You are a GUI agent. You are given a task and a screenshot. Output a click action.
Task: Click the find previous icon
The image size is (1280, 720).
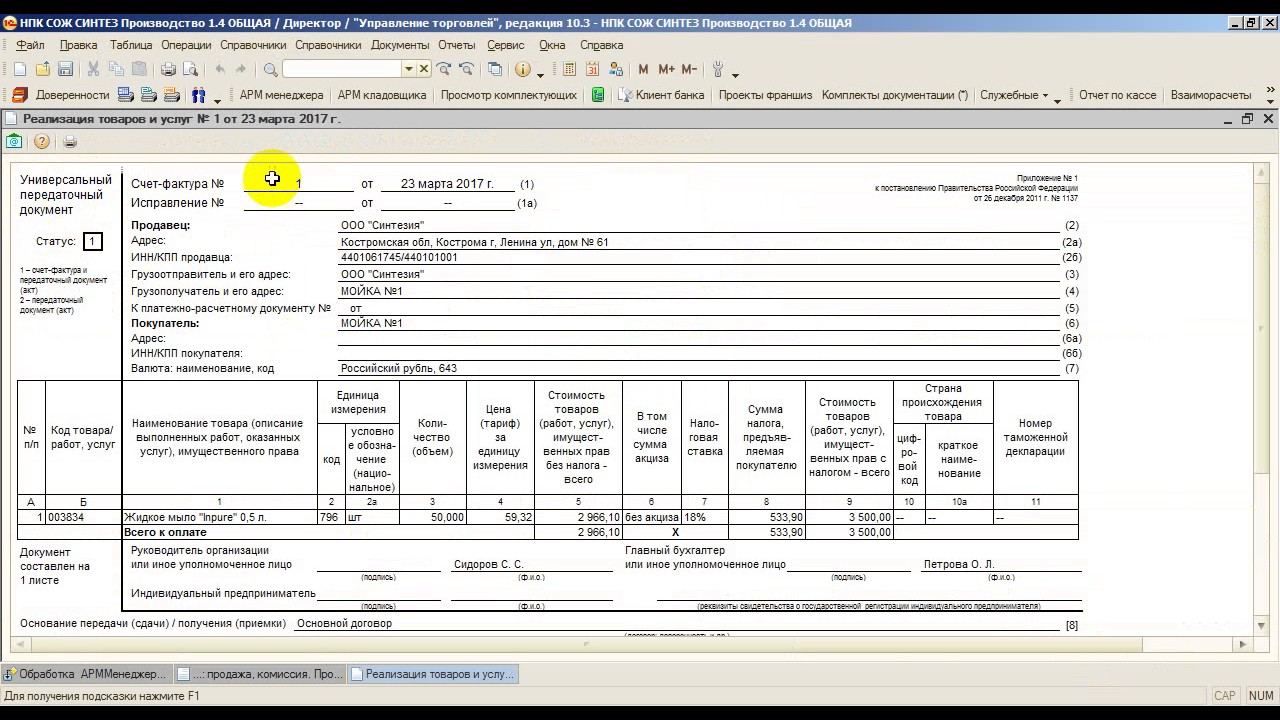pyautogui.click(x=466, y=69)
